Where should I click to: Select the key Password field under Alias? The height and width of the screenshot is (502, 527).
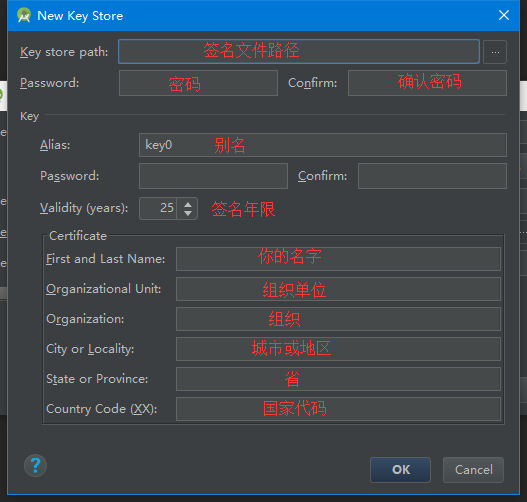213,176
